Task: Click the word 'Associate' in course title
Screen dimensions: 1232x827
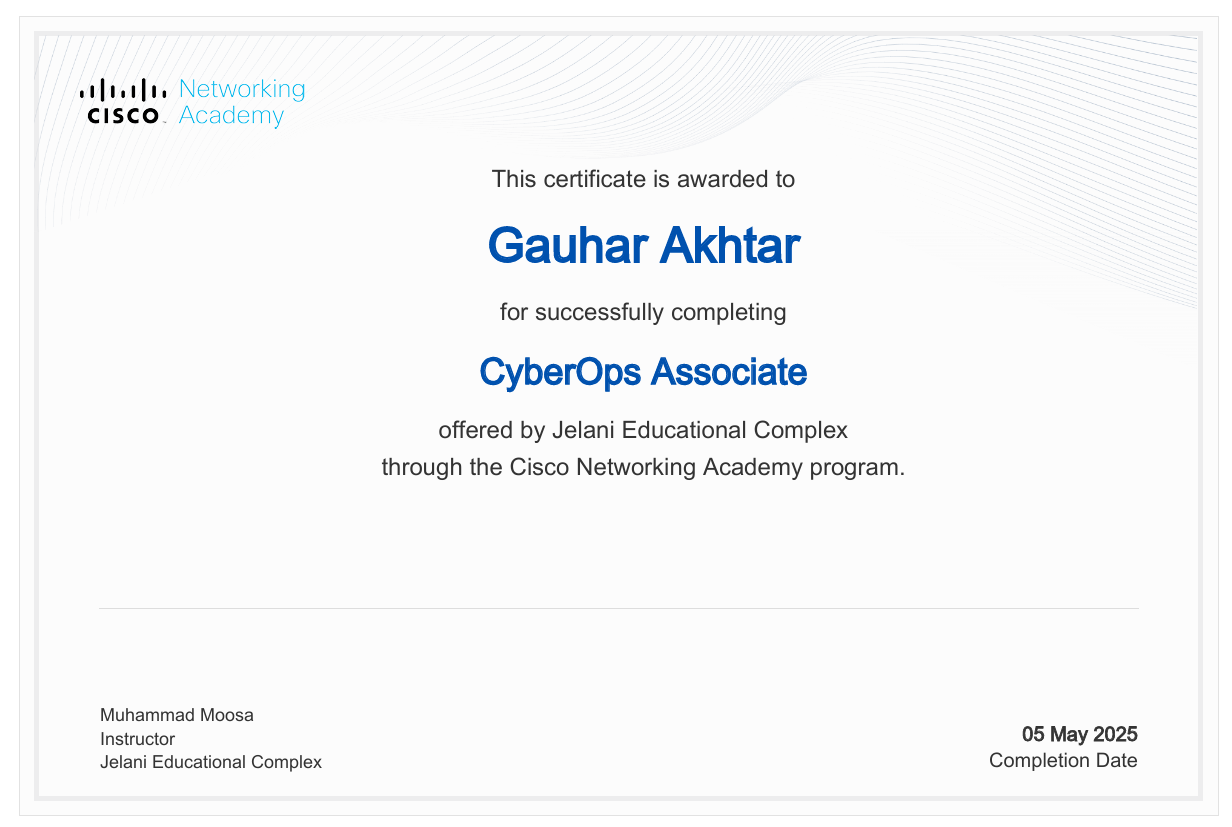Action: [x=729, y=372]
